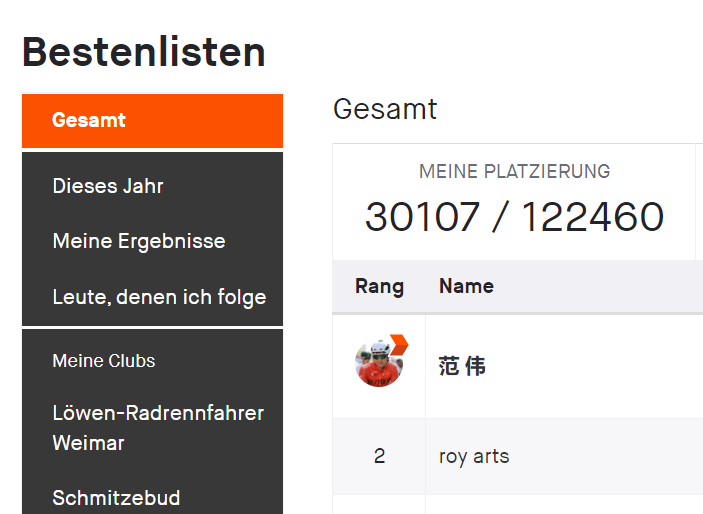Open Meine Ergebnisse in the sidebar
703x514 pixels.
click(152, 241)
